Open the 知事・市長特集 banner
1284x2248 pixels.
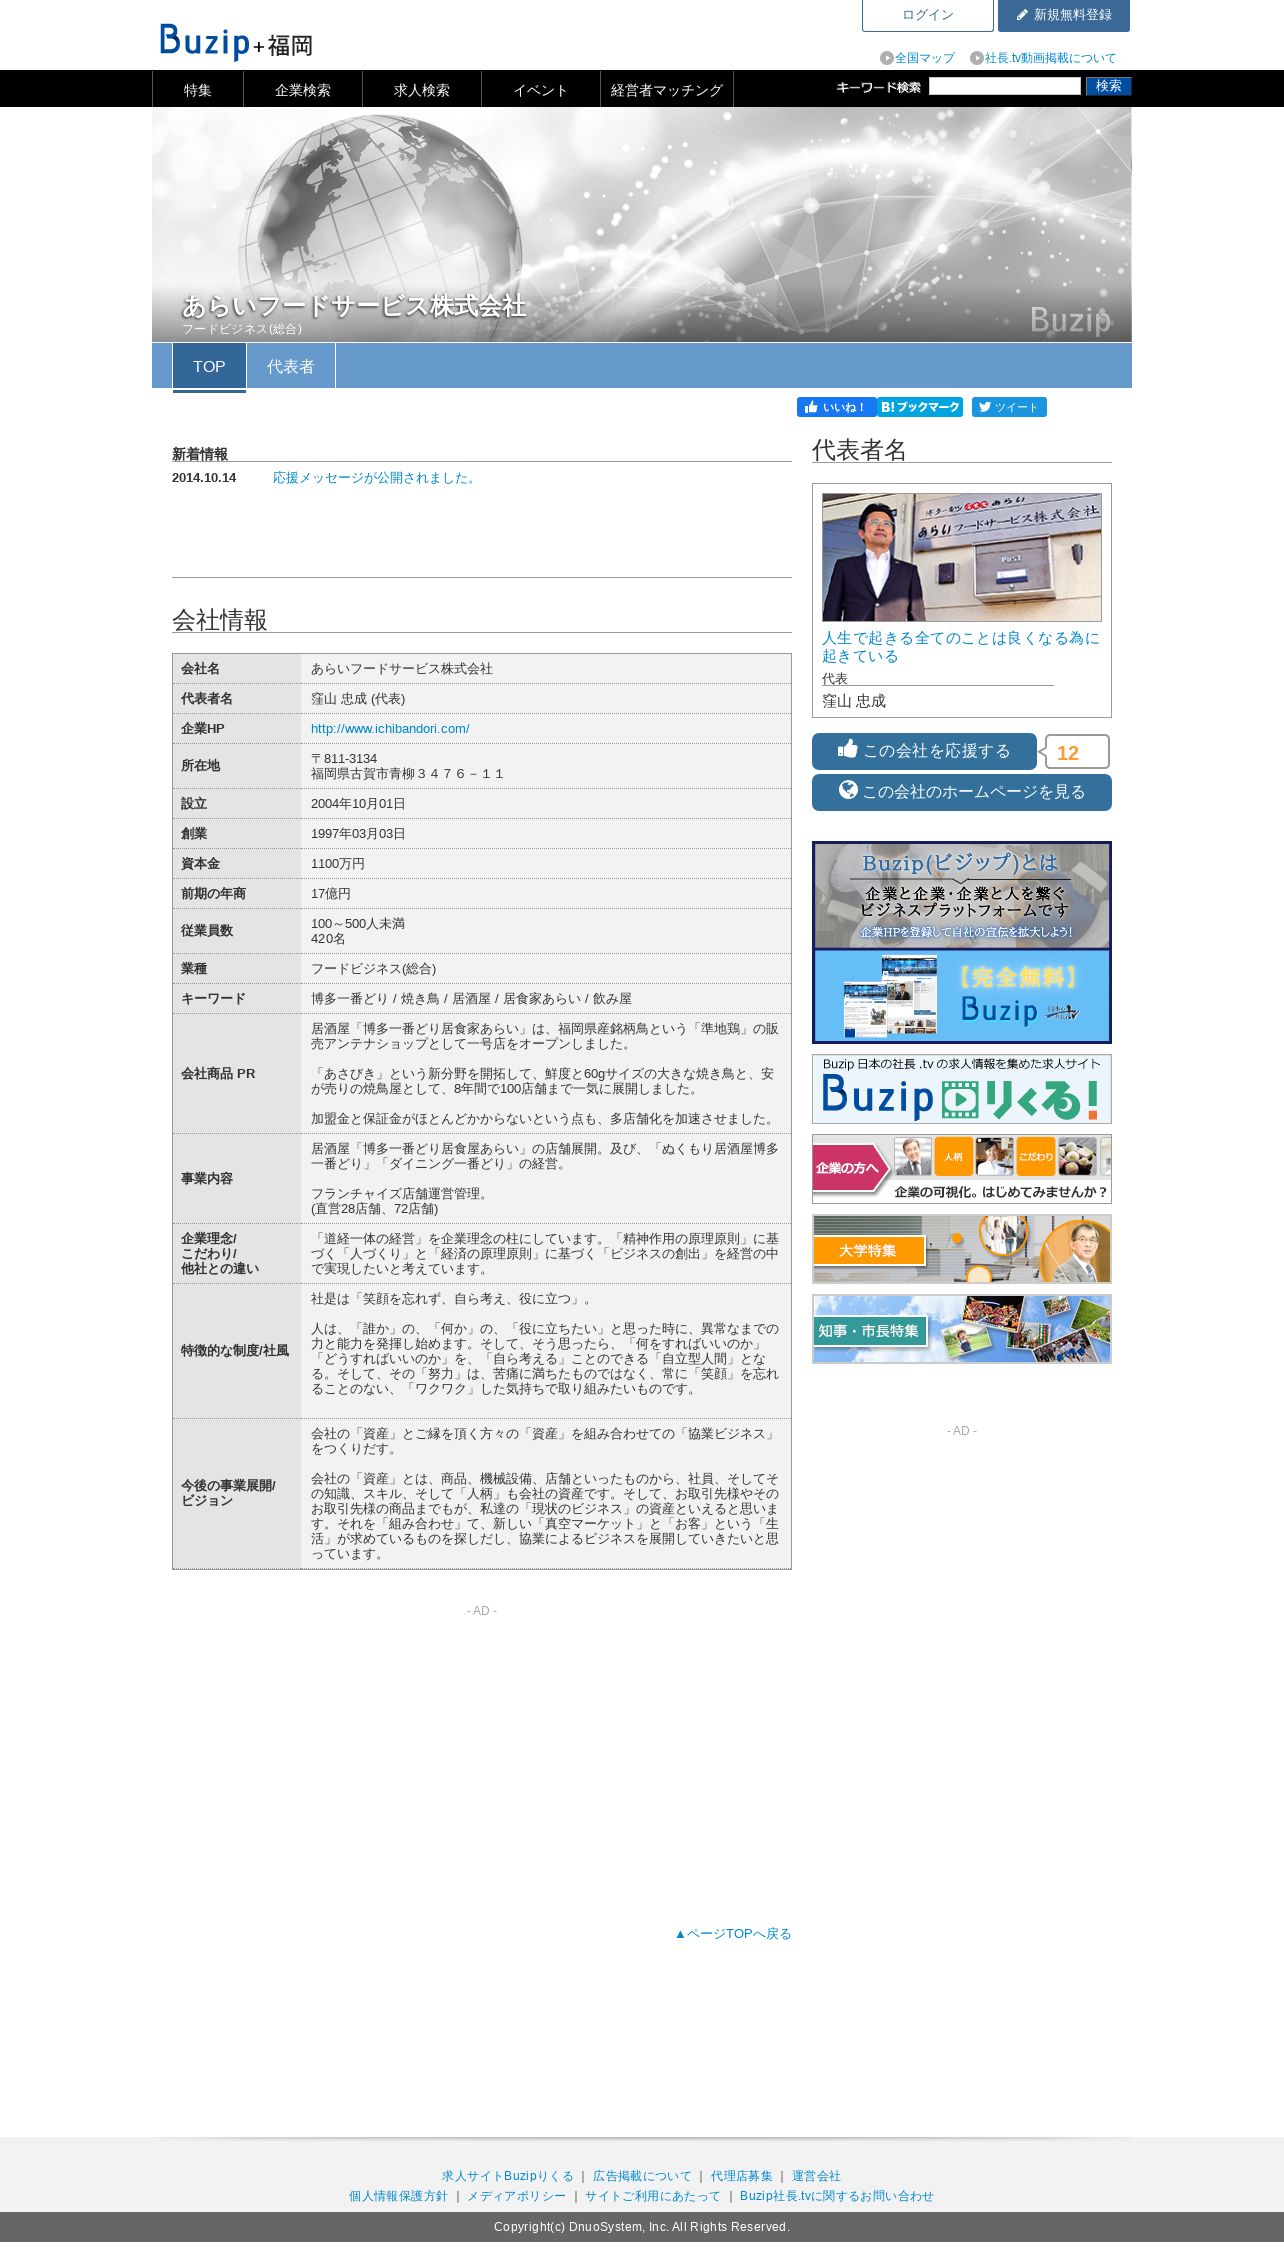pyautogui.click(x=962, y=1329)
